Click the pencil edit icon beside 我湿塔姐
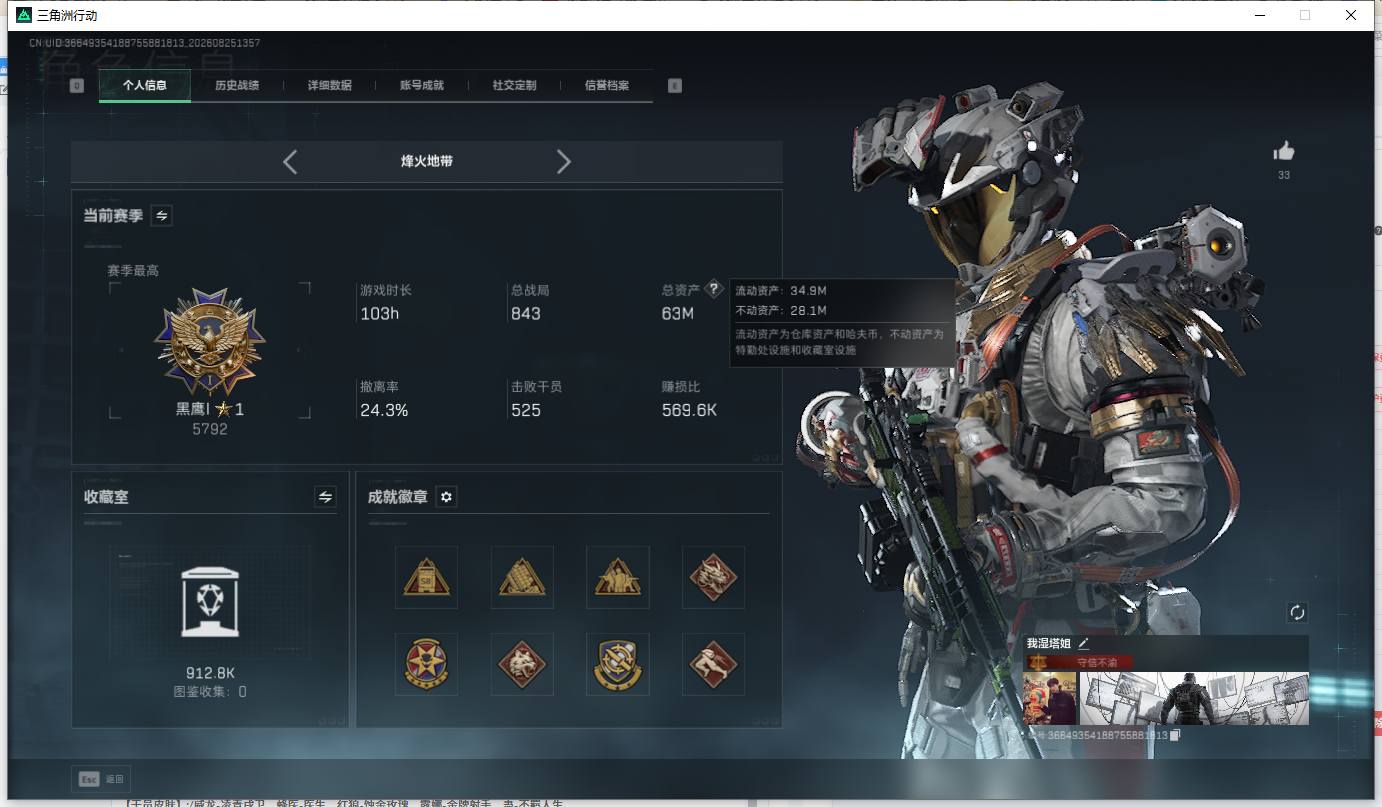The height and width of the screenshot is (807, 1382). (1083, 643)
